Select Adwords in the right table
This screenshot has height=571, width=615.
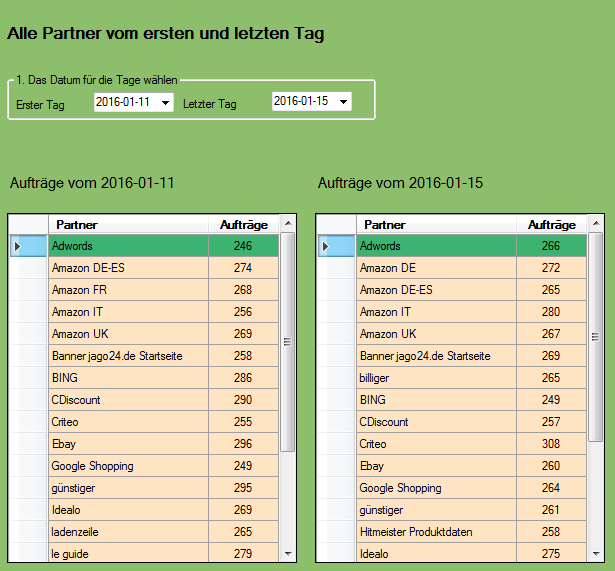(x=436, y=246)
